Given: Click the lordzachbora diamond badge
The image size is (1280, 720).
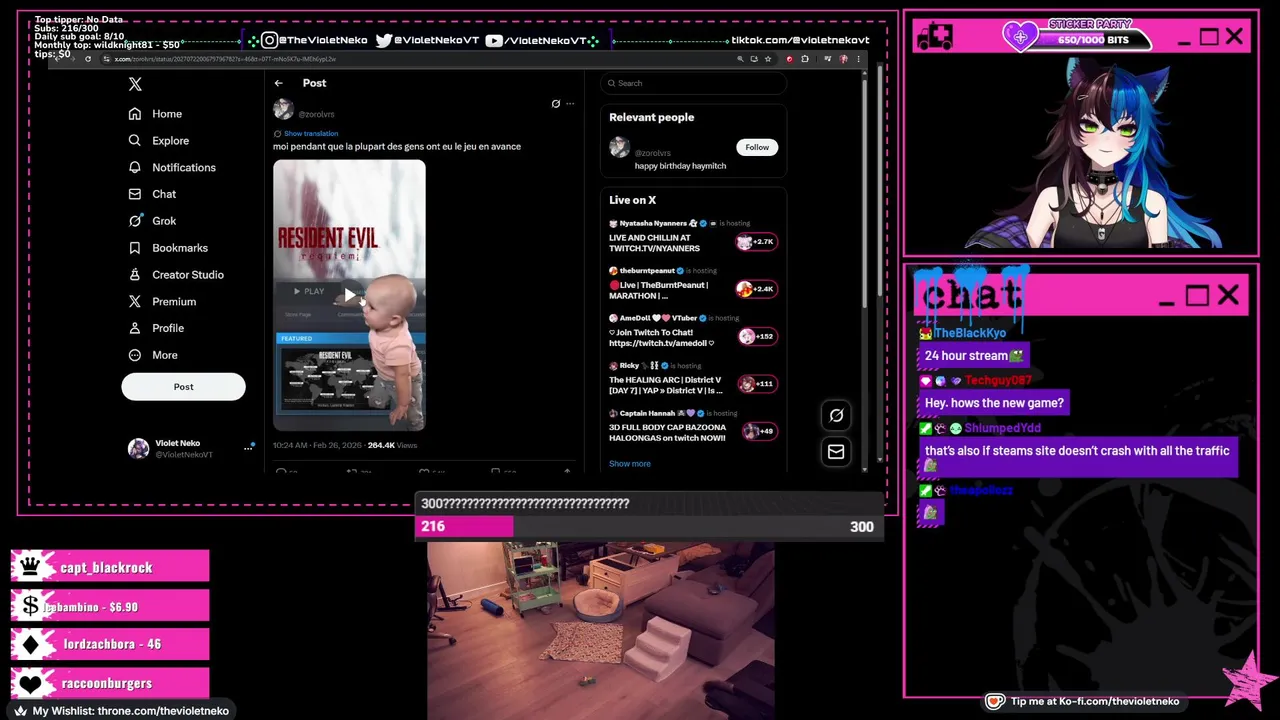Looking at the screenshot, I should (30, 645).
